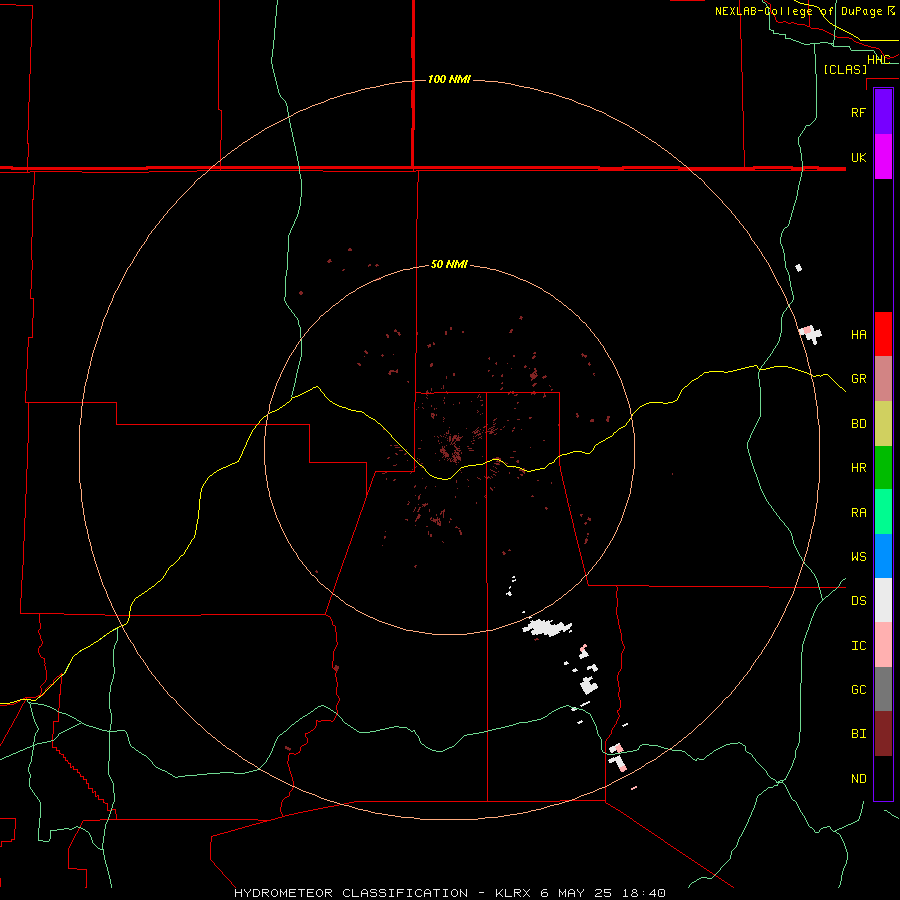
Task: Click the [CLAS] product label
Action: click(845, 69)
